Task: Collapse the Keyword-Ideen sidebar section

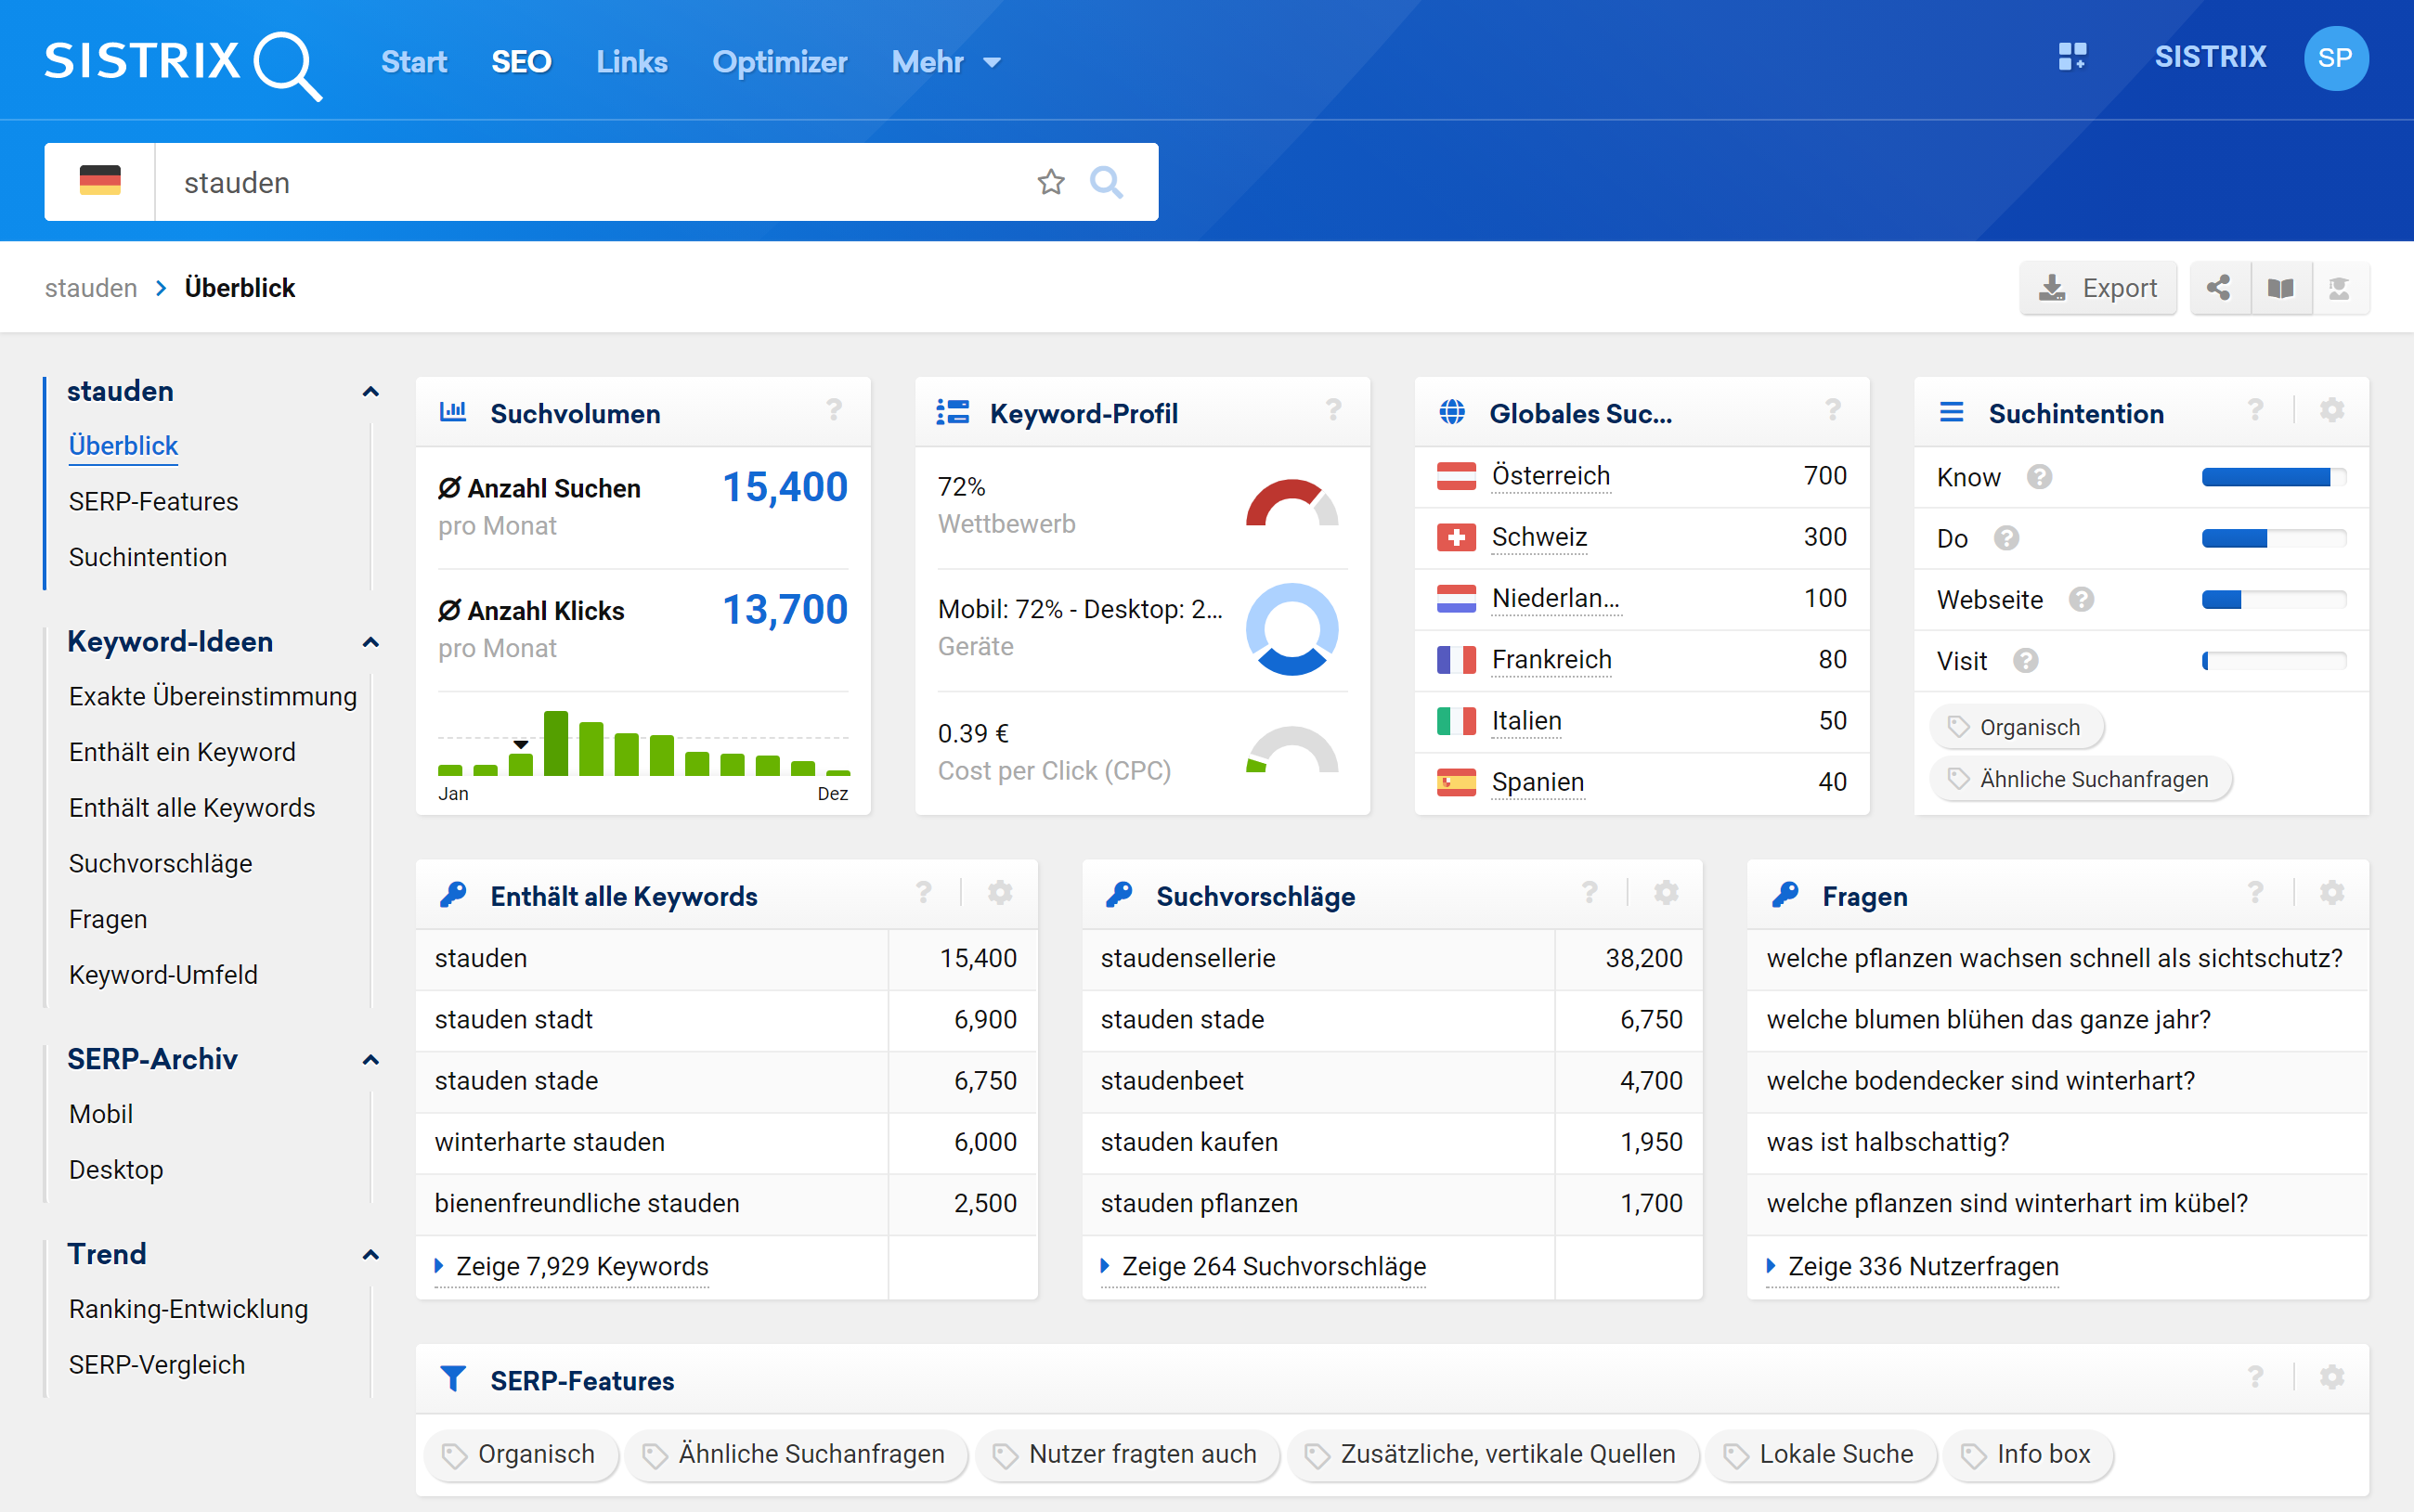Action: point(370,642)
